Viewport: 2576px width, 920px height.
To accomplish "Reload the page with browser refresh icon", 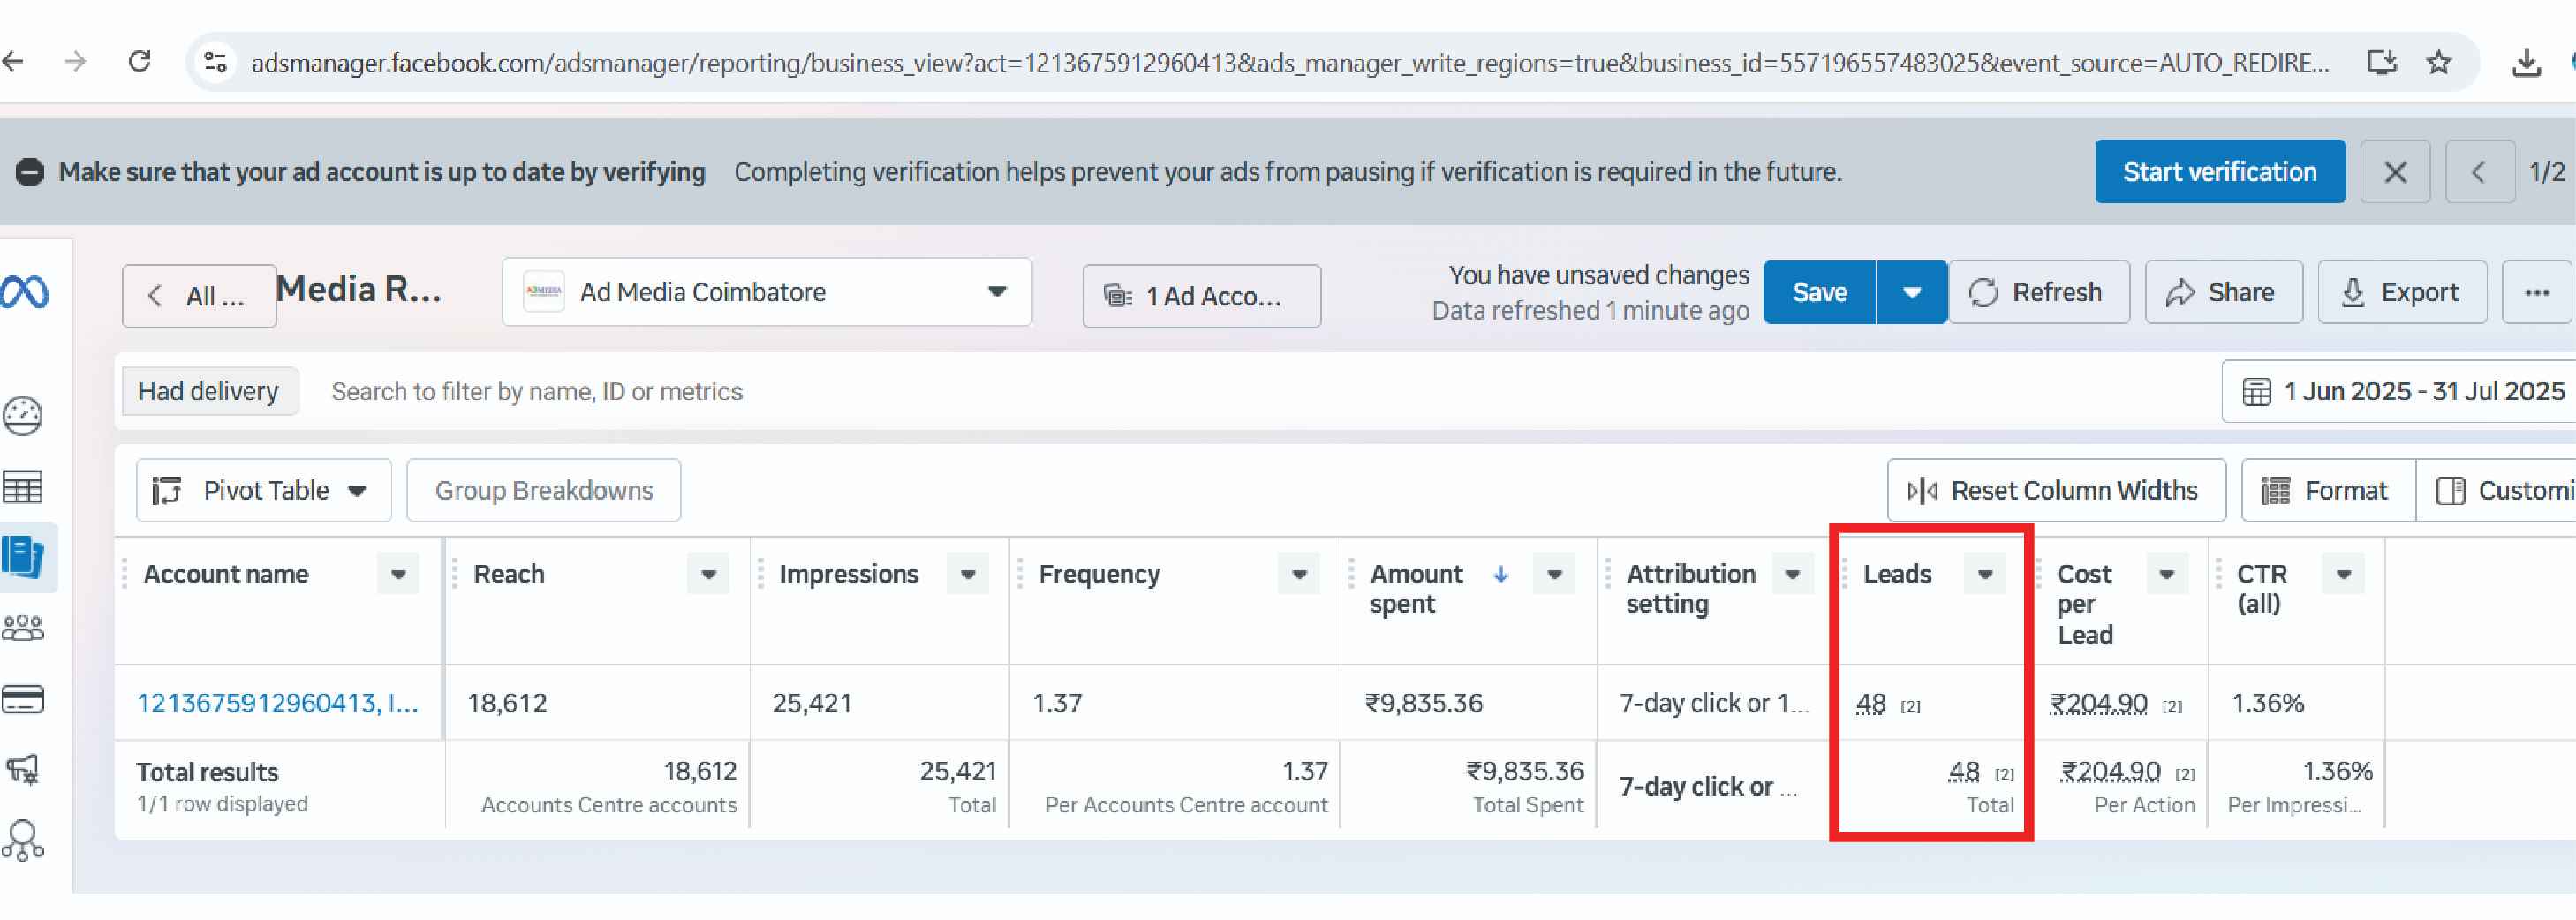I will [140, 62].
